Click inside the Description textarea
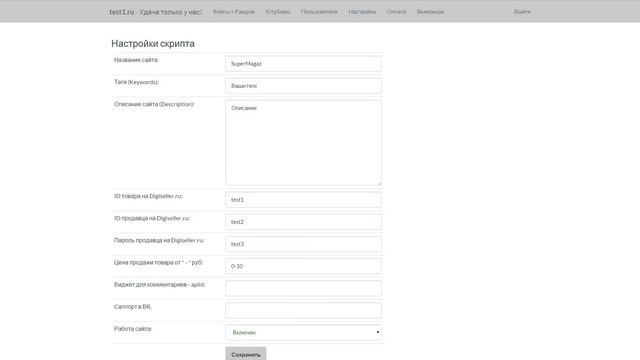Viewport: 640px width, 360px height. [303, 143]
